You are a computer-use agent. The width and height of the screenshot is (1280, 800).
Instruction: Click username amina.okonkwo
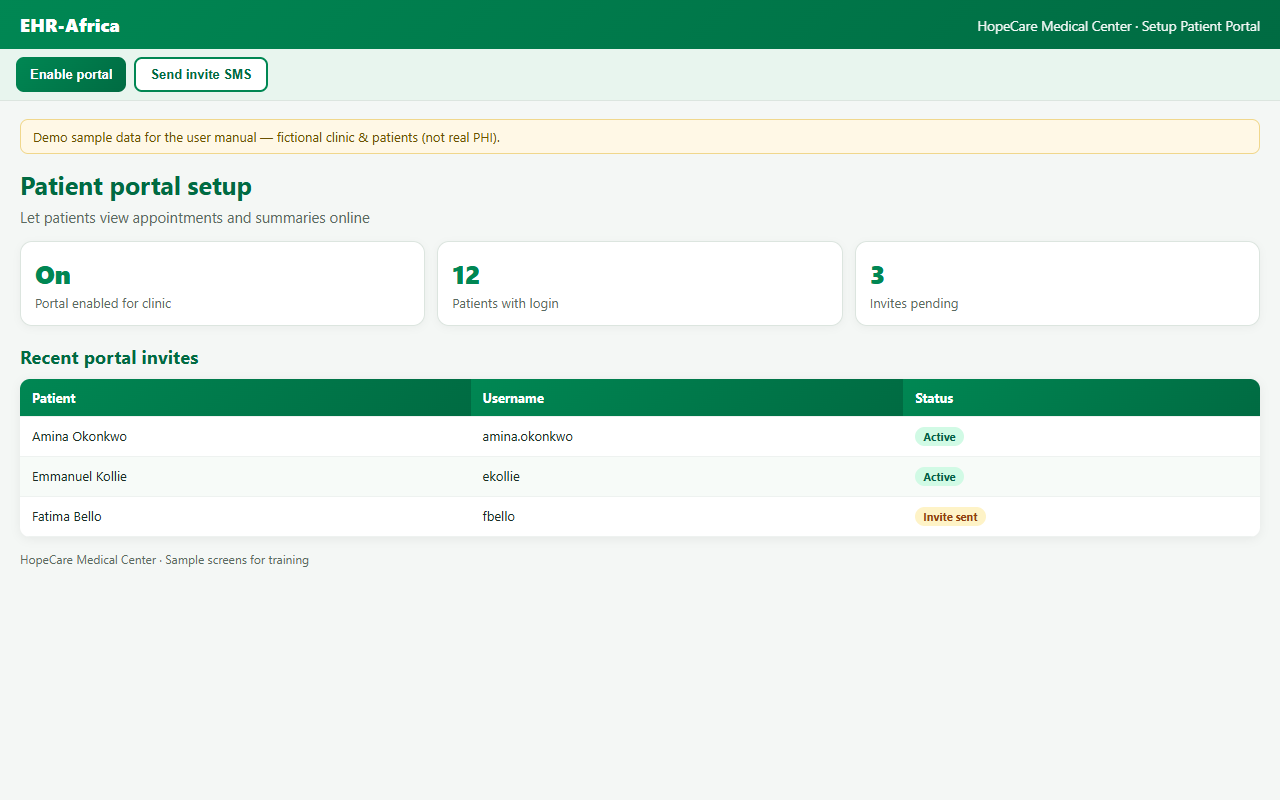tap(527, 437)
